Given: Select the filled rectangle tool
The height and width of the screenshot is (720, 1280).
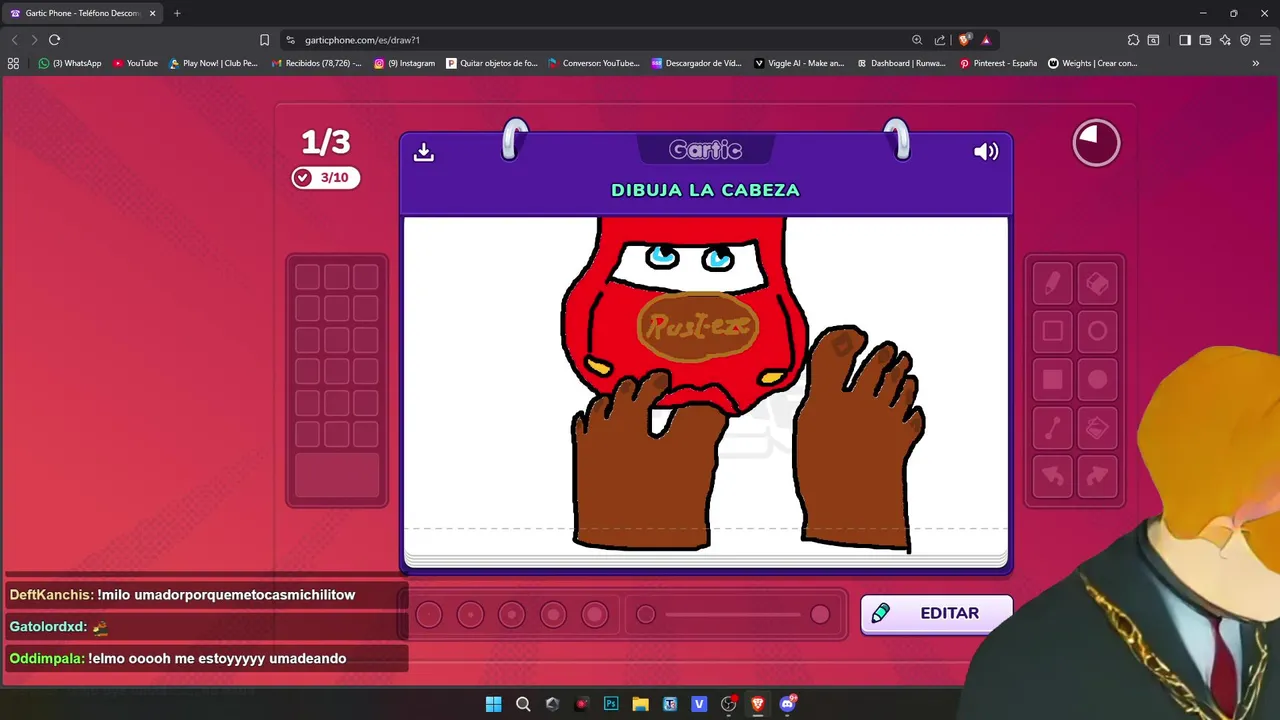Looking at the screenshot, I should (x=1052, y=379).
